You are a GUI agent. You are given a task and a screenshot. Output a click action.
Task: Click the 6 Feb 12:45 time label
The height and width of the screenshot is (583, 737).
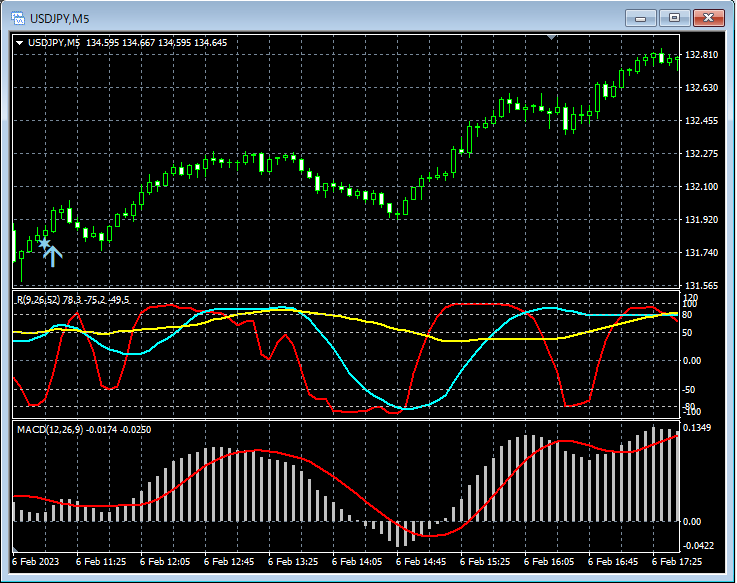(x=229, y=561)
